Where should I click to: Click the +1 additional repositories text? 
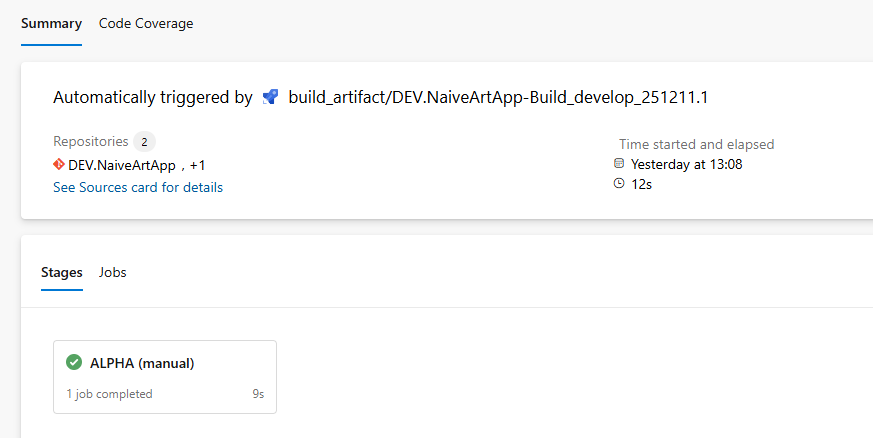click(198, 165)
